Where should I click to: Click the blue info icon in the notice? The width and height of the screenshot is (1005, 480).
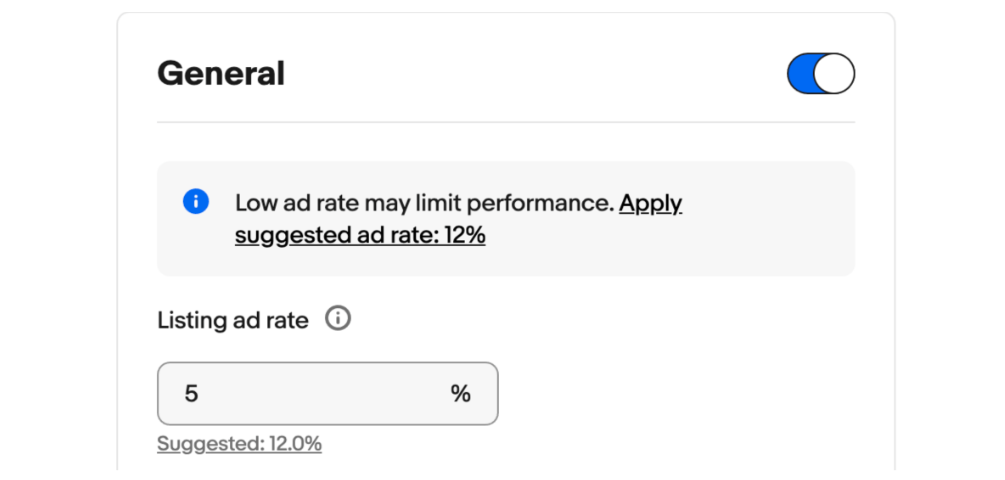196,202
